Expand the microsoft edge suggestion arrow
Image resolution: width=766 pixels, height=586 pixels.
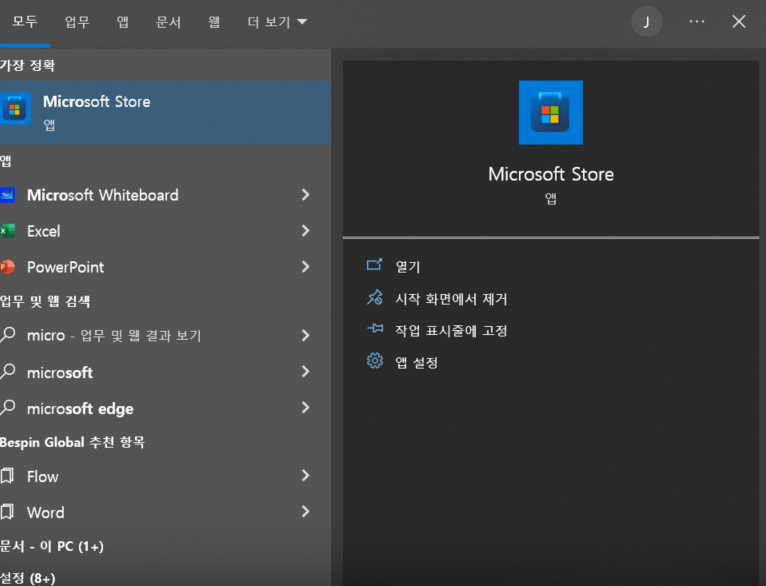[306, 407]
